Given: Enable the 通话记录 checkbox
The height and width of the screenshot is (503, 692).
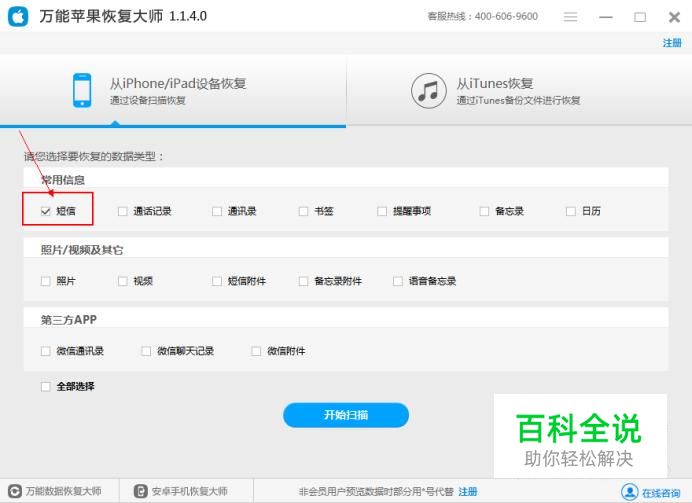Looking at the screenshot, I should 123,211.
